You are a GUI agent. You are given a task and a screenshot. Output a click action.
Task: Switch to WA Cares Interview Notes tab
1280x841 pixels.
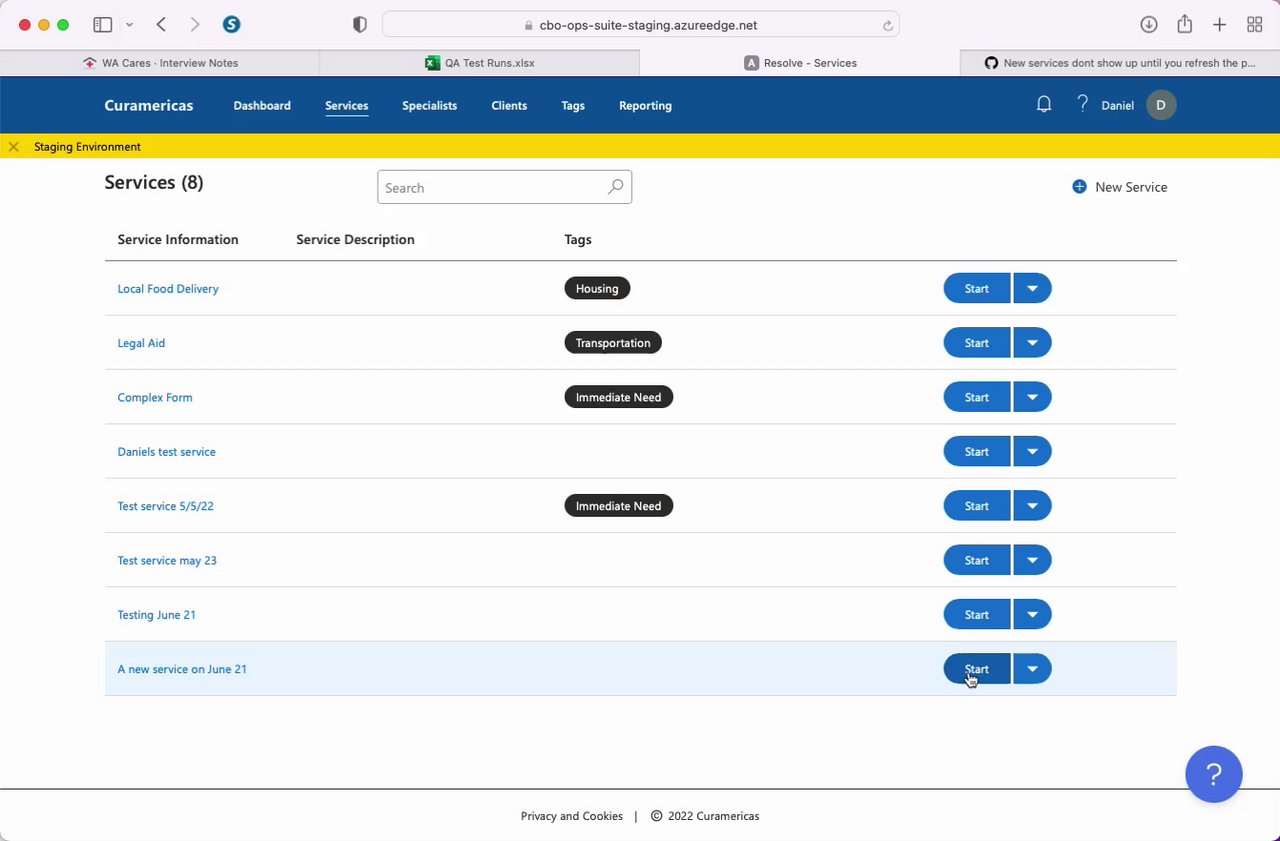pos(160,63)
